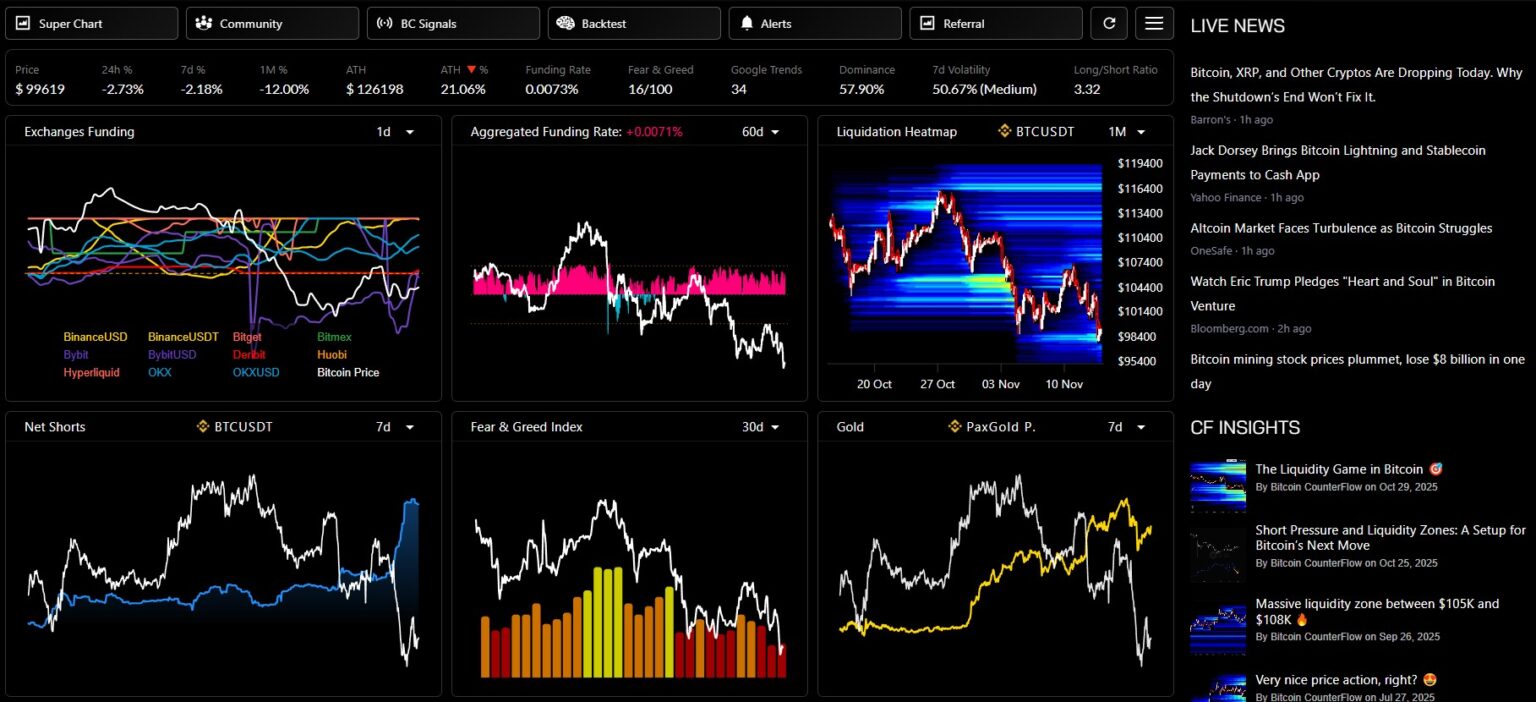This screenshot has height=702, width=1536.
Task: Open the hamburger menu icon
Action: pos(1154,23)
